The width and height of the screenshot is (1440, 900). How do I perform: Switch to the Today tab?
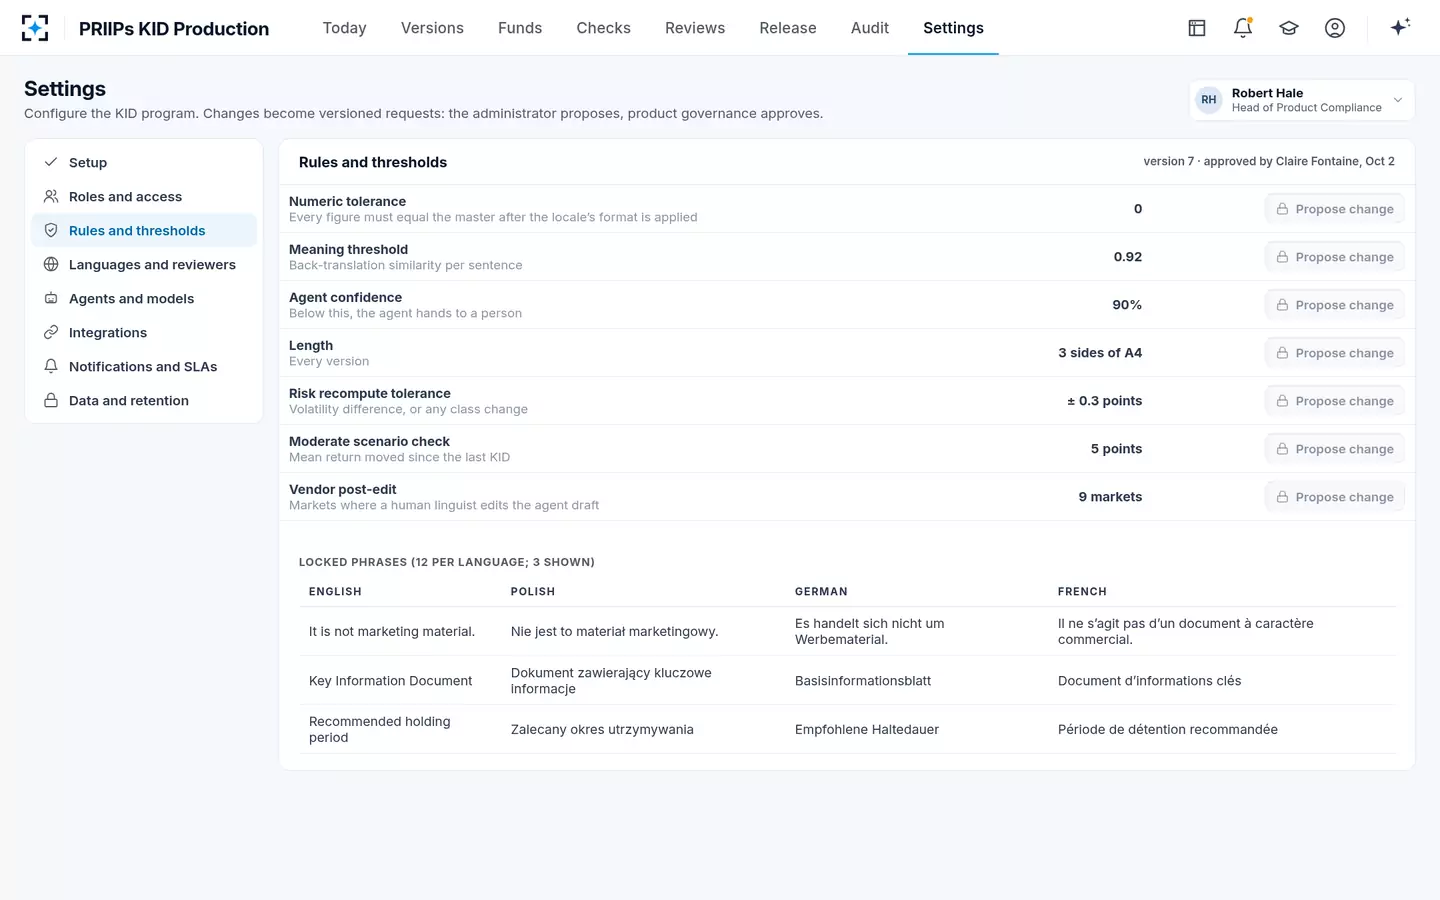click(345, 28)
